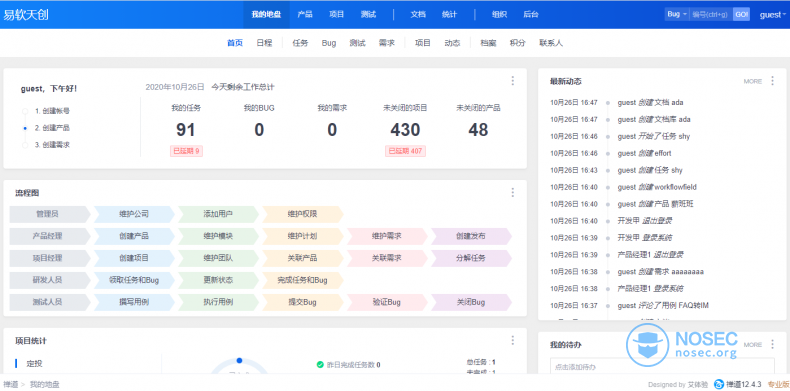Screen dimensions: 790x391
Task: Click step 3. 创建需求
Action: click(x=52, y=145)
